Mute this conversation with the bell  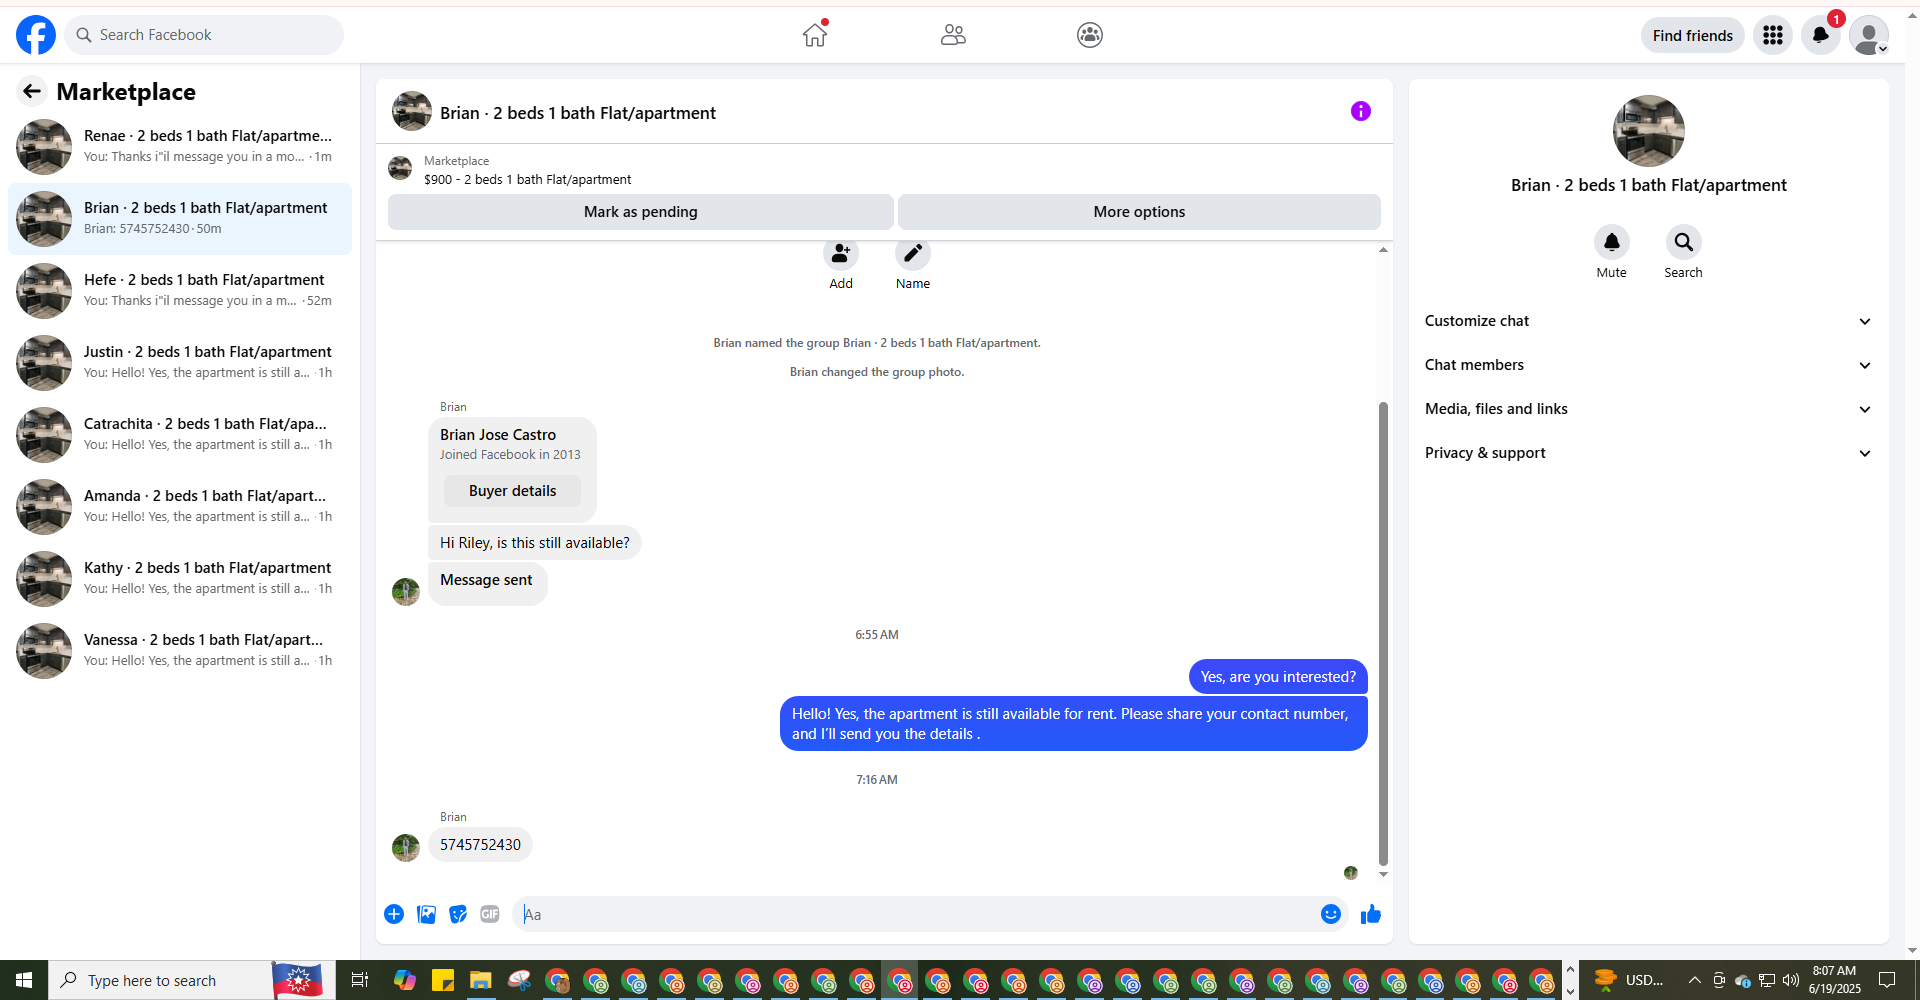click(1612, 242)
